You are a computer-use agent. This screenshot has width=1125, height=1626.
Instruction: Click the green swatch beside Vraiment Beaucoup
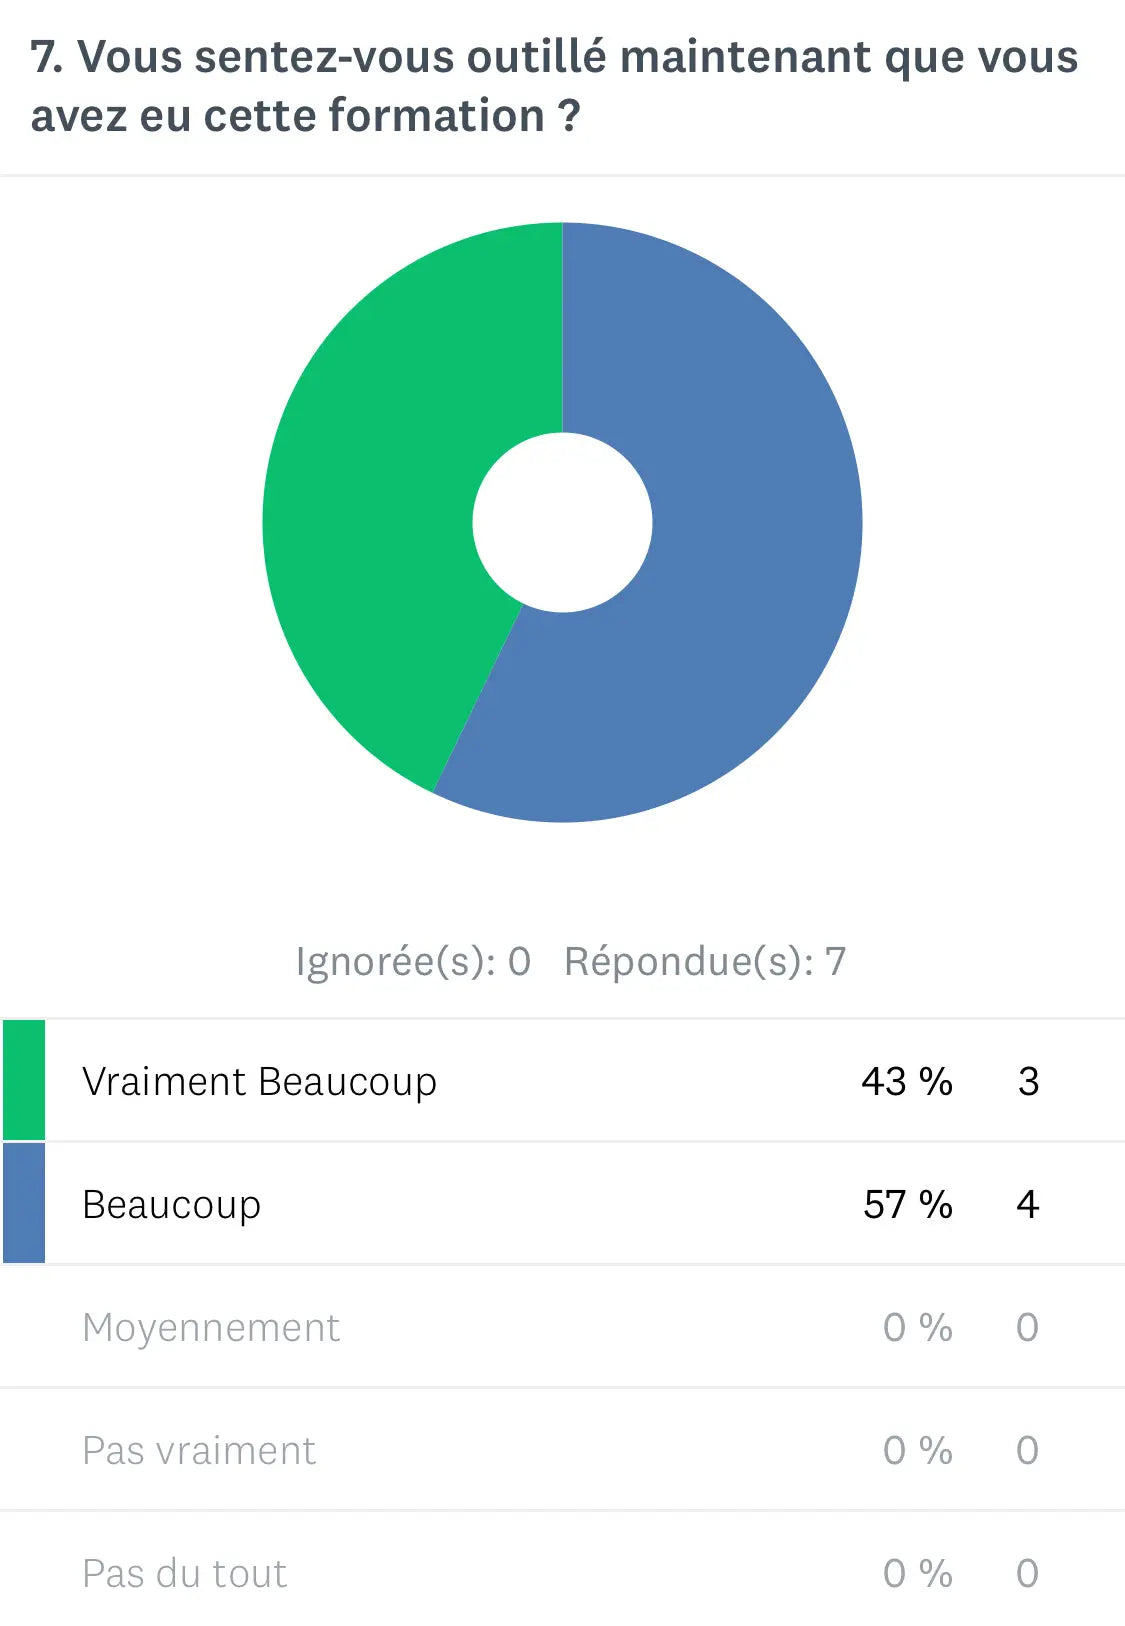coord(24,1080)
